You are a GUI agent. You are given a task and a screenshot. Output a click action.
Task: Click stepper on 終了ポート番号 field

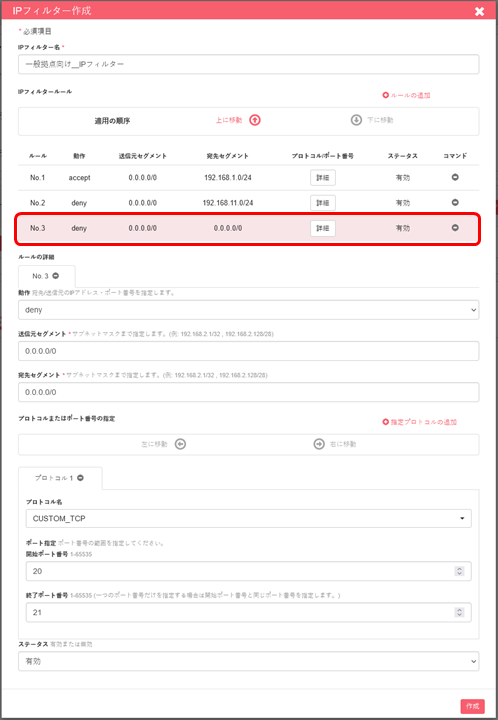(459, 612)
